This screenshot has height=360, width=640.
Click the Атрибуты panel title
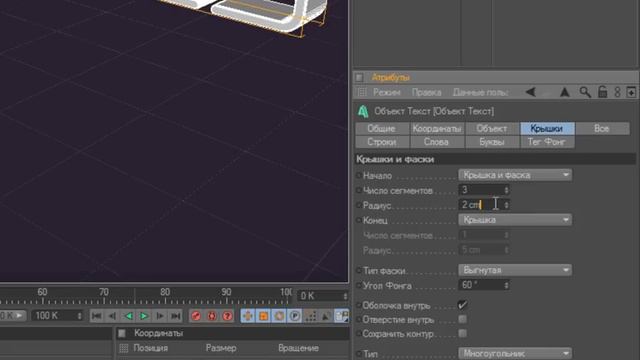(x=390, y=77)
